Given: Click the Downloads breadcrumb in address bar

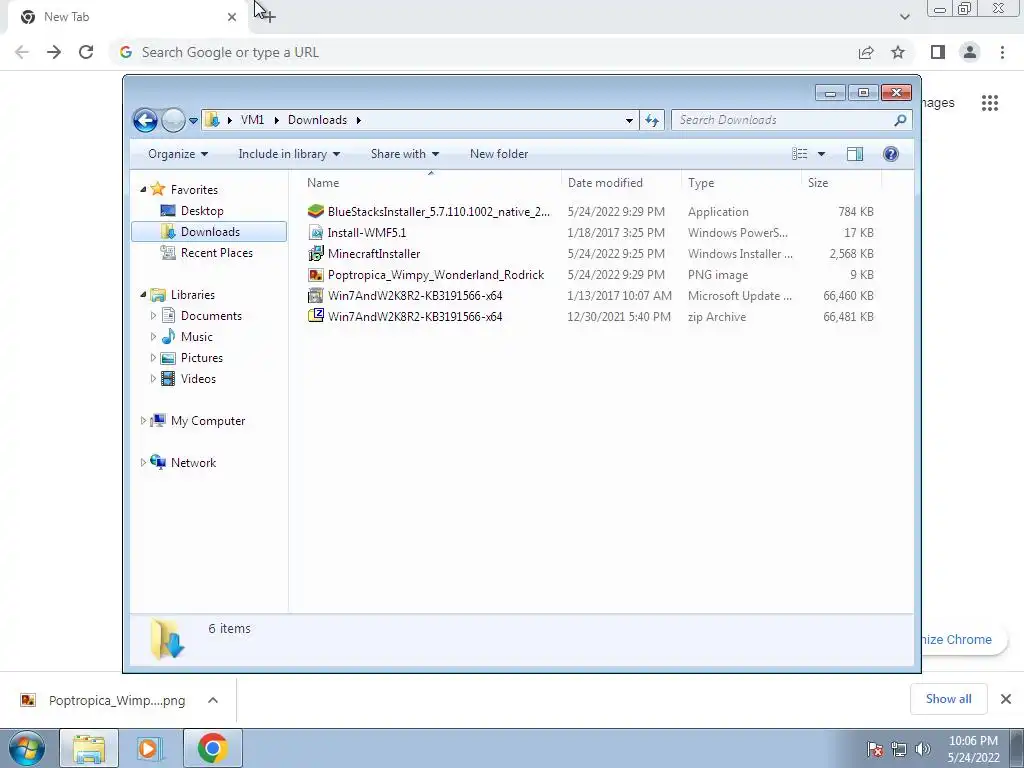Looking at the screenshot, I should click(317, 120).
